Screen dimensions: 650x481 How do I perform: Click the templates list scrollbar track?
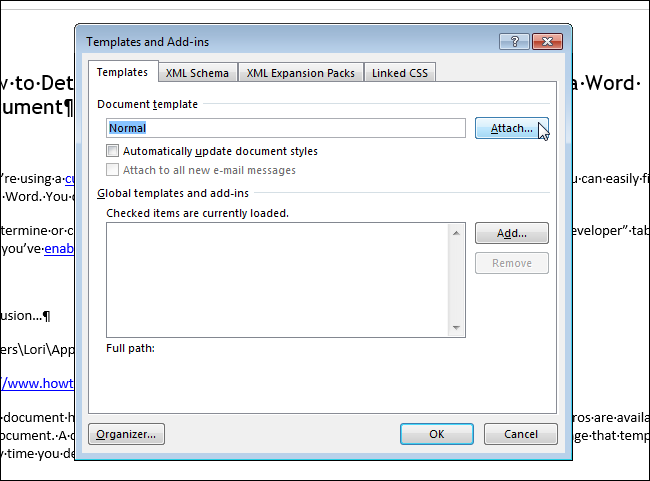tap(456, 280)
